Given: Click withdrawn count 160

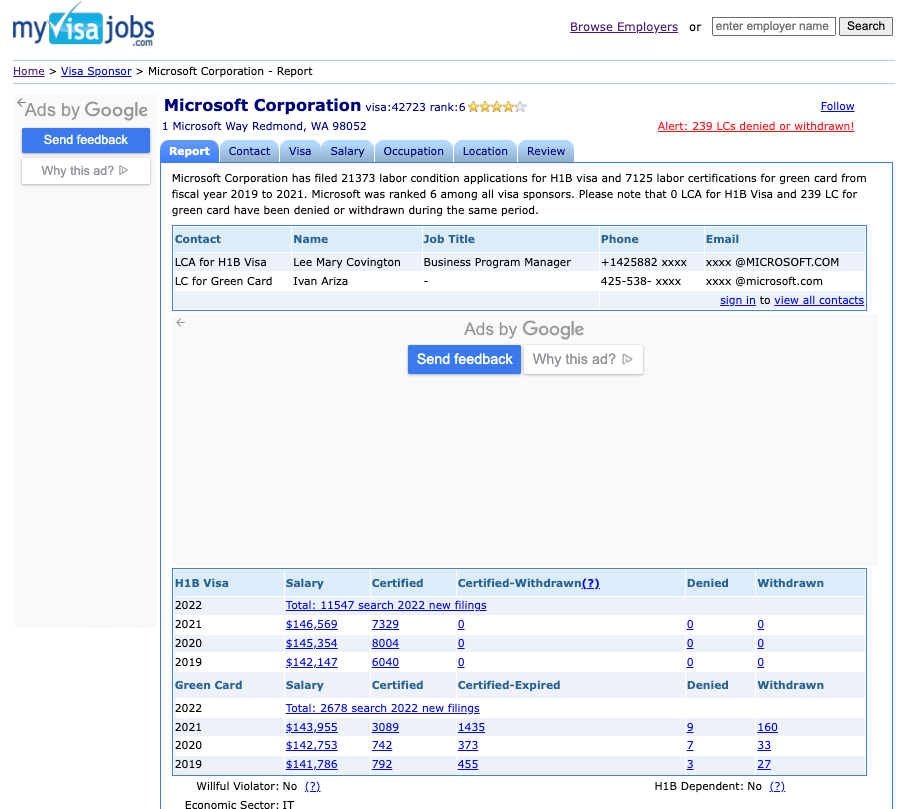Looking at the screenshot, I should point(767,727).
